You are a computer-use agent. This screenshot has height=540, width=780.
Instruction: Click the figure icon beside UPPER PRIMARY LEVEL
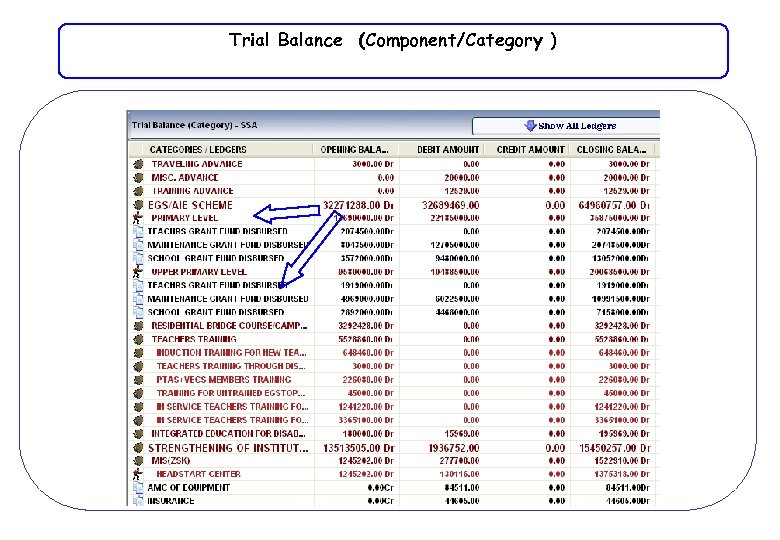tap(138, 271)
